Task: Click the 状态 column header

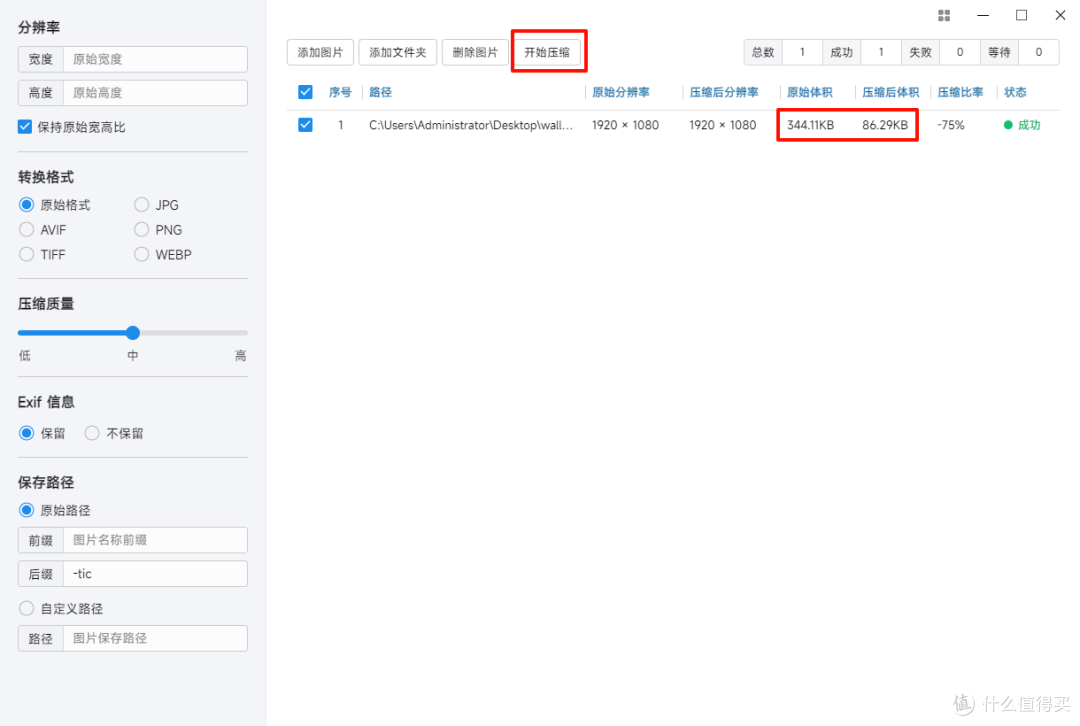Action: click(1015, 92)
